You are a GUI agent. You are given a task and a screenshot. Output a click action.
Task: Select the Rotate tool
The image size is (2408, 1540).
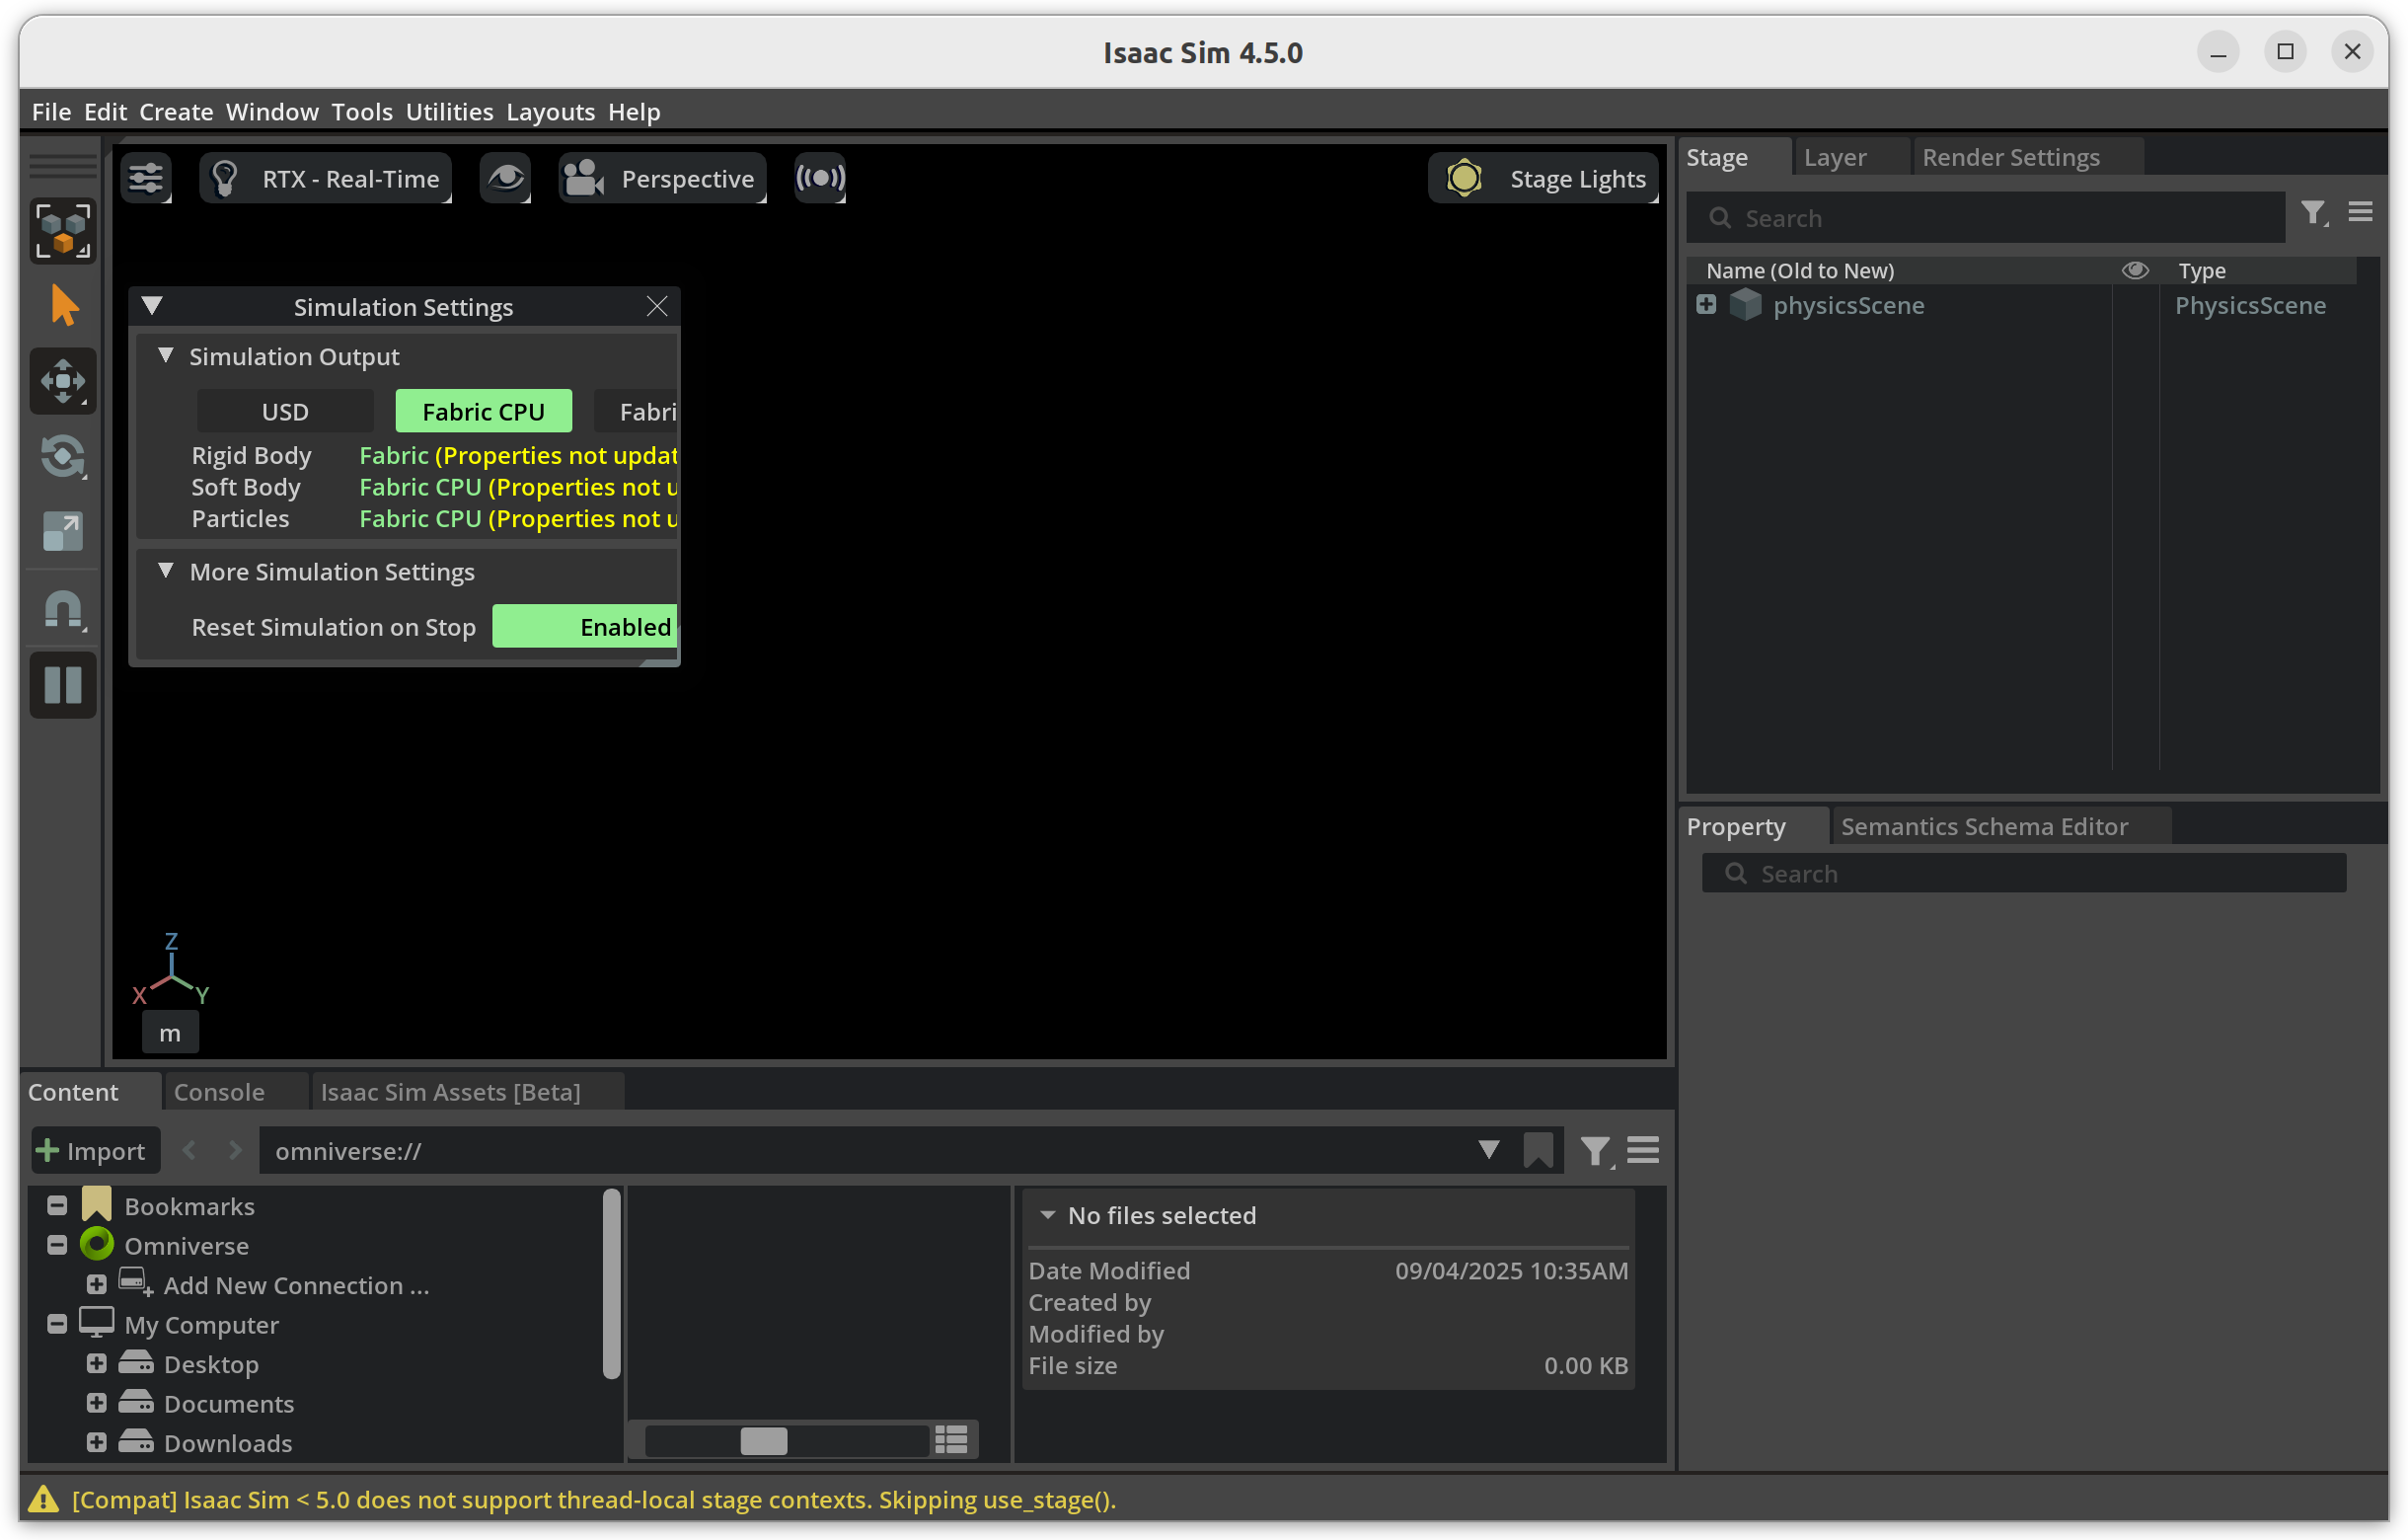(x=63, y=457)
